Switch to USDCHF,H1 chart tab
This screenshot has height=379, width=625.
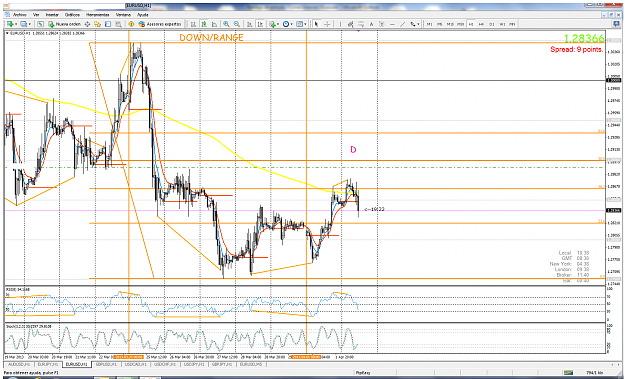[164, 365]
